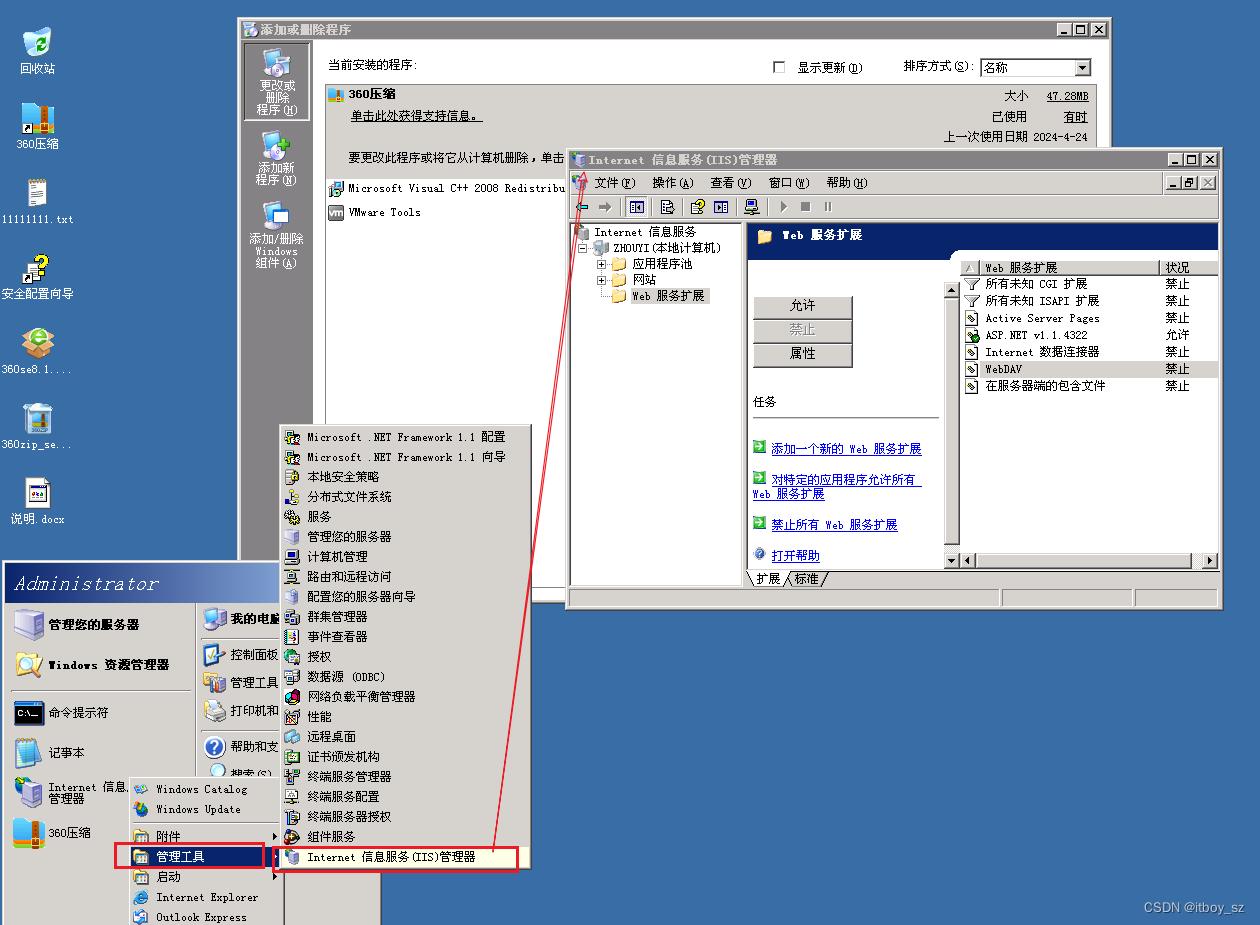This screenshot has height=925, width=1260.
Task: Open 更改或删除程序 in Add/Remove sidebar
Action: click(x=277, y=83)
